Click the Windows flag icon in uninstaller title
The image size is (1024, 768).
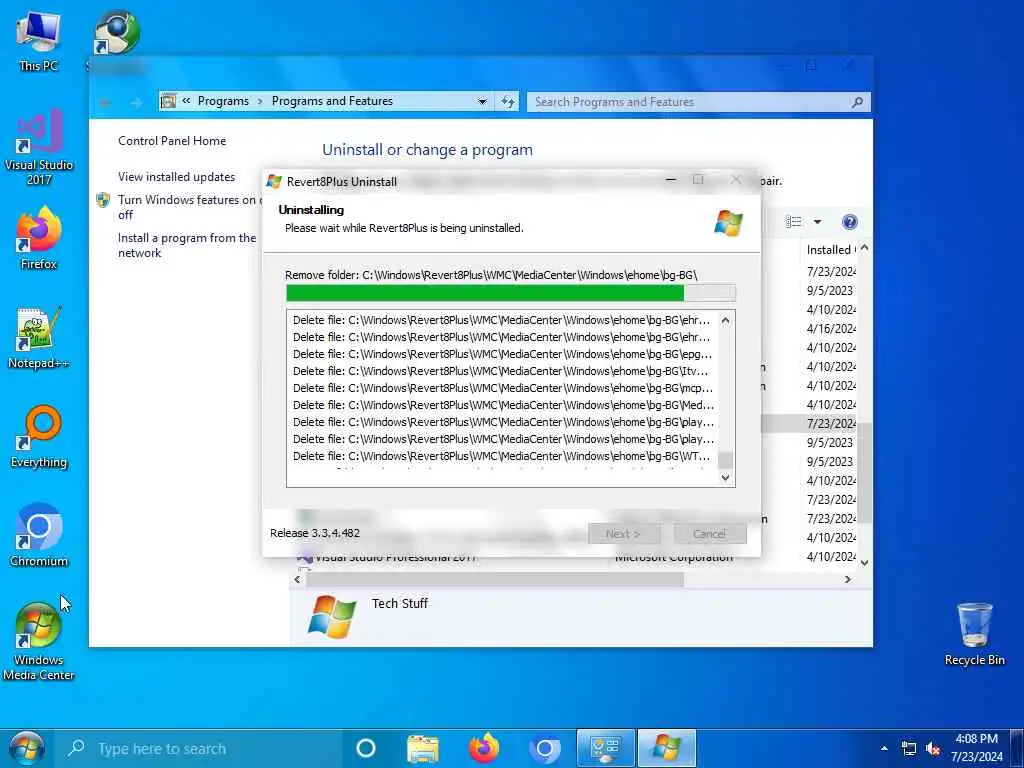pos(274,182)
